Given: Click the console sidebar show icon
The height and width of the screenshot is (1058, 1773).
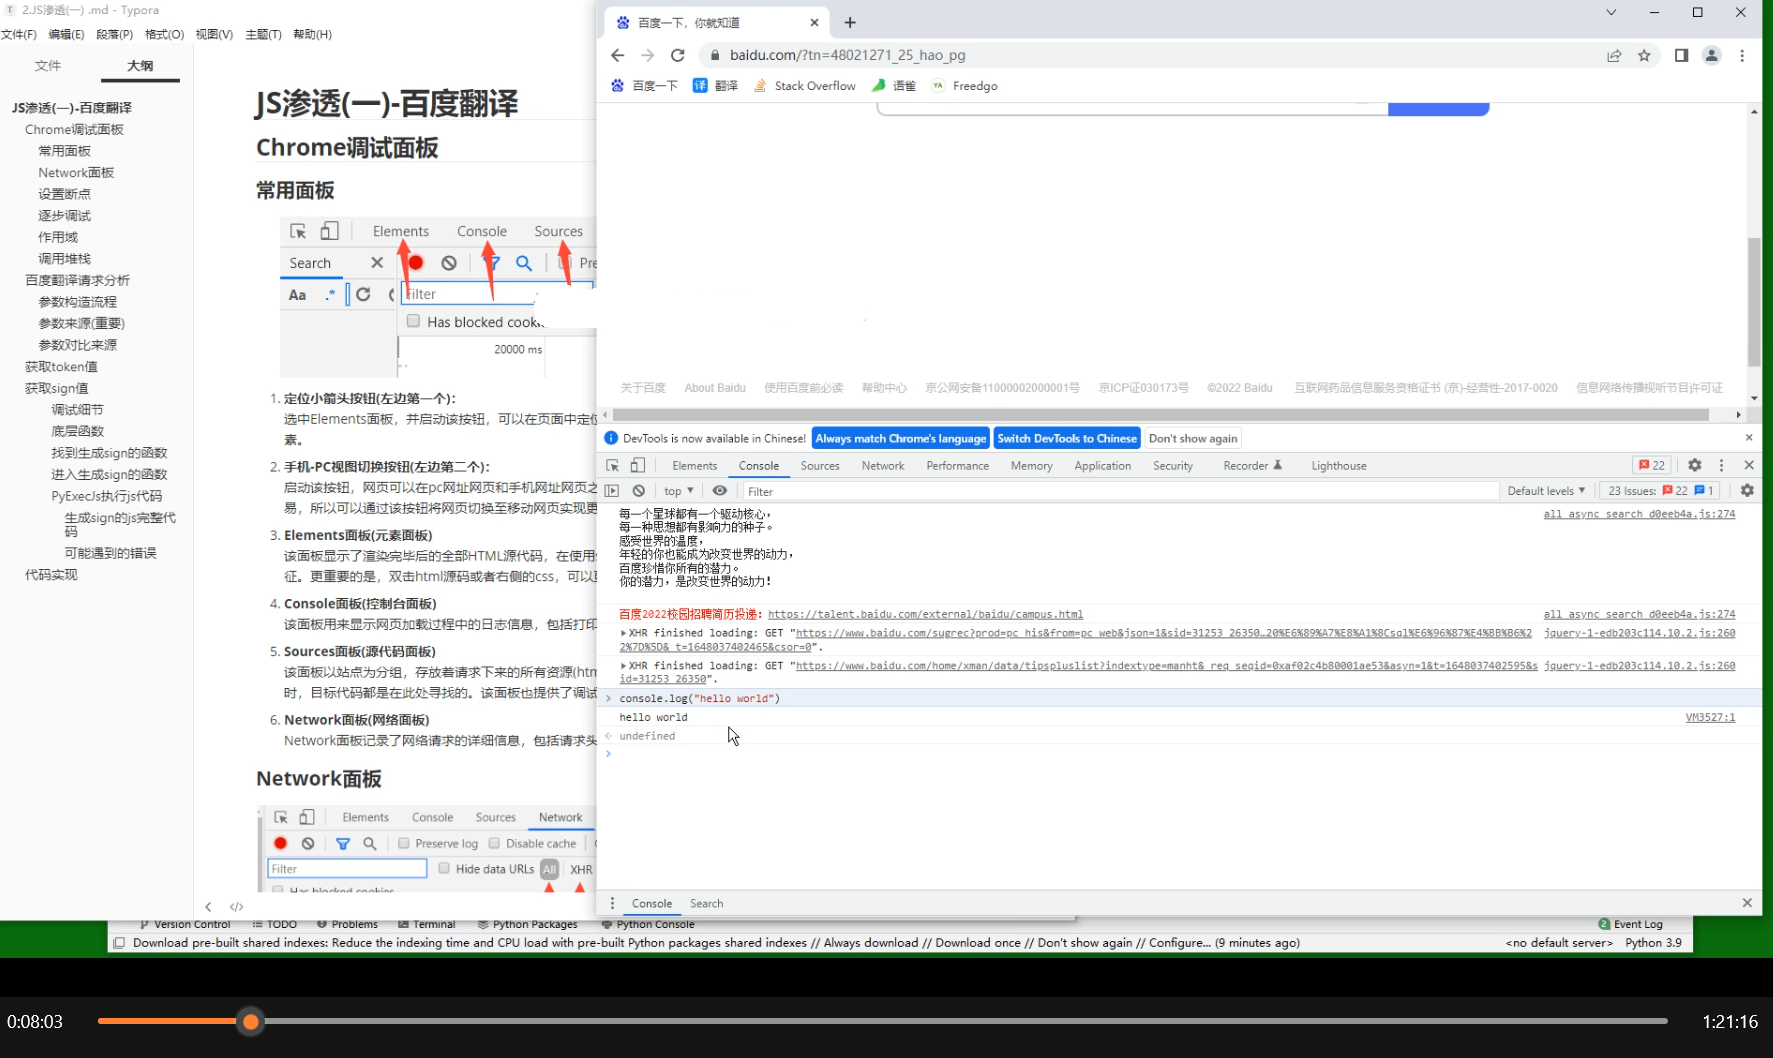Looking at the screenshot, I should pyautogui.click(x=612, y=491).
